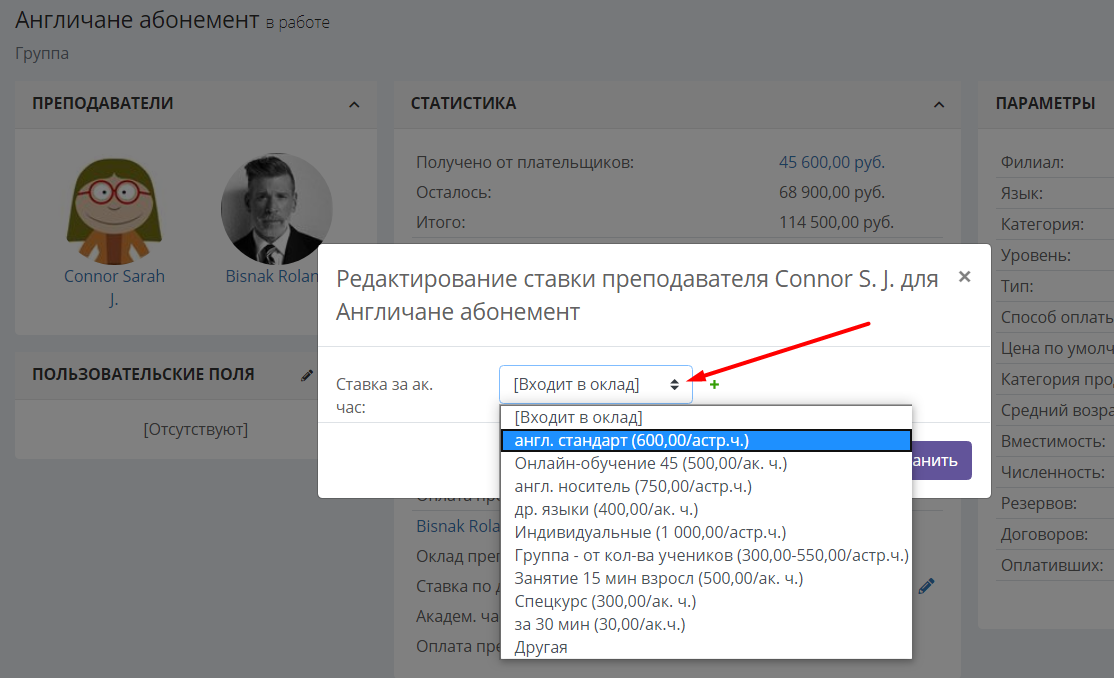Viewport: 1114px width, 678px height.
Task: Open teacher Connor Sarah J. link
Action: click(114, 287)
